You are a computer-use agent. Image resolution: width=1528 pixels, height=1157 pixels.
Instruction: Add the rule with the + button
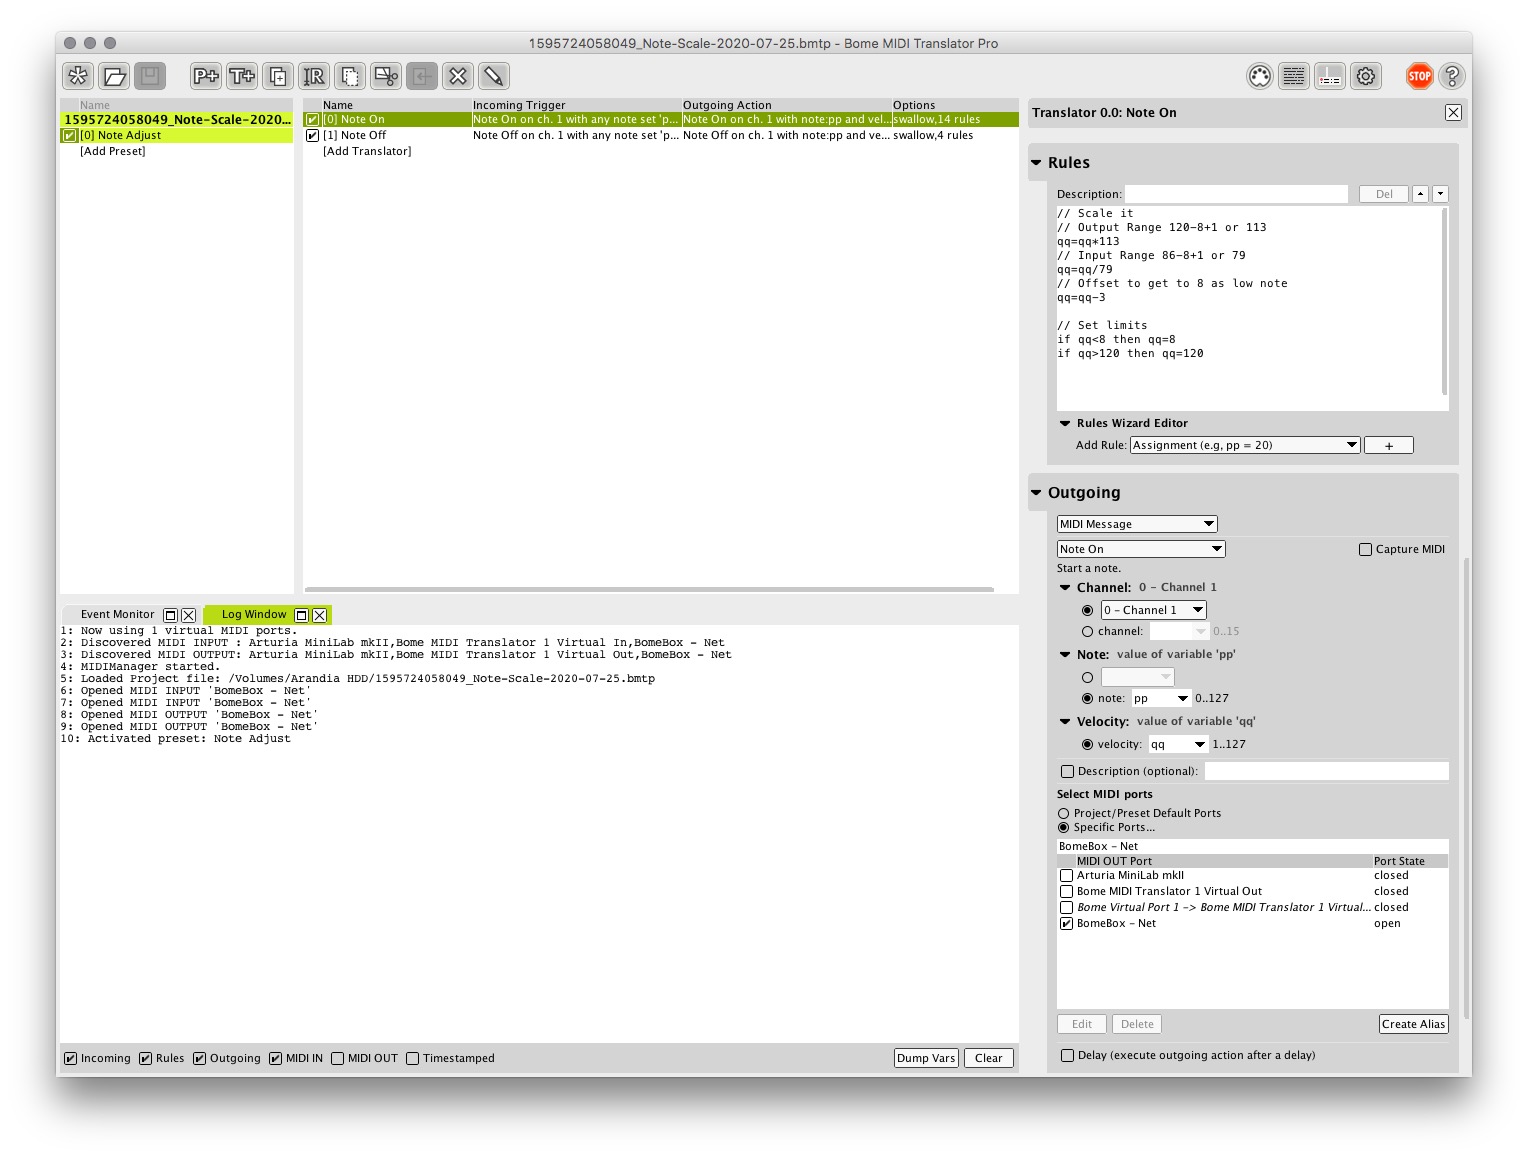[1389, 446]
